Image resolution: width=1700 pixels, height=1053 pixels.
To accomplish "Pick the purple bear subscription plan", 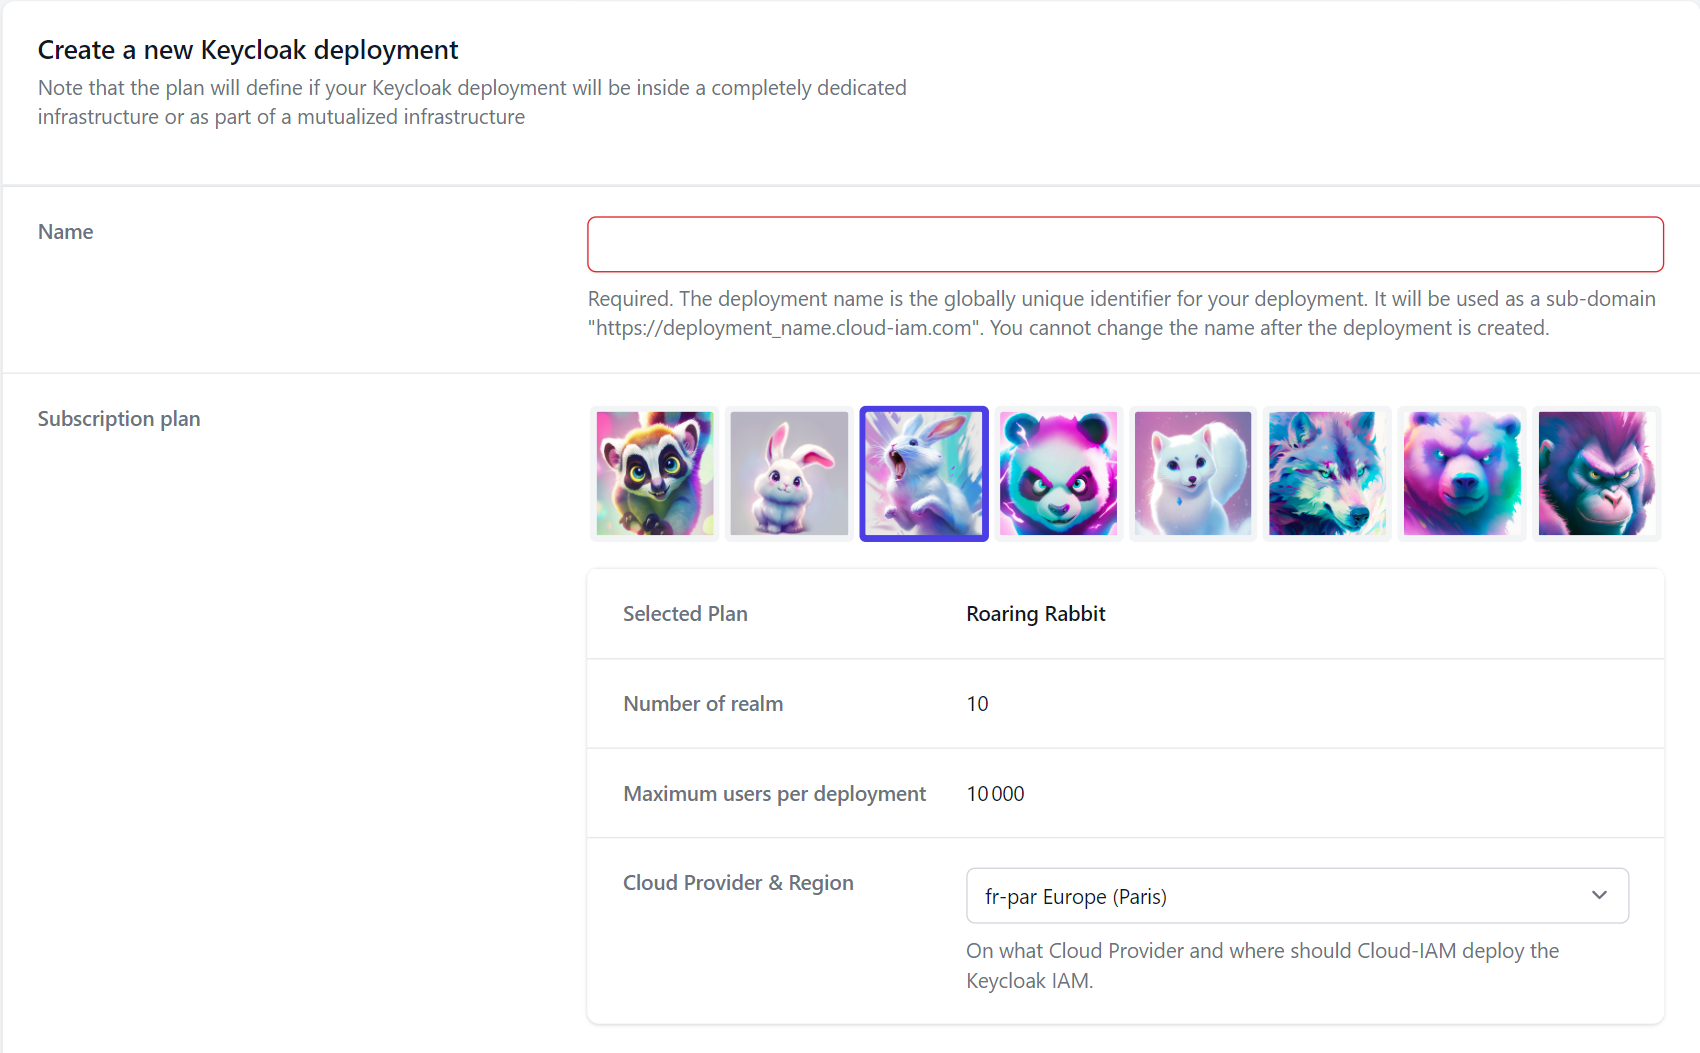I will pyautogui.click(x=1462, y=473).
